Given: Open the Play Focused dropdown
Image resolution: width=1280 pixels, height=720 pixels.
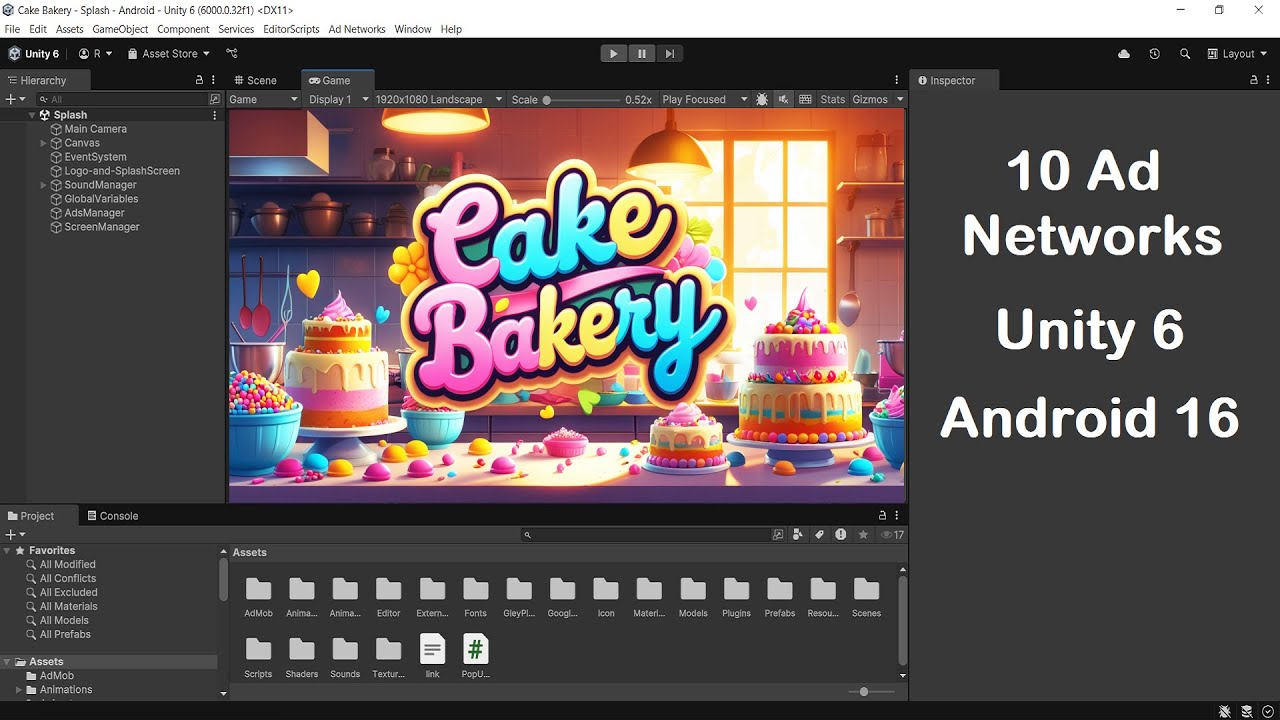Looking at the screenshot, I should pyautogui.click(x=704, y=99).
